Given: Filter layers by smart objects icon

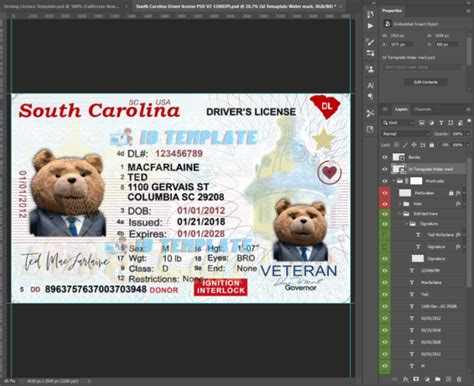Looking at the screenshot, I should pyautogui.click(x=460, y=123).
